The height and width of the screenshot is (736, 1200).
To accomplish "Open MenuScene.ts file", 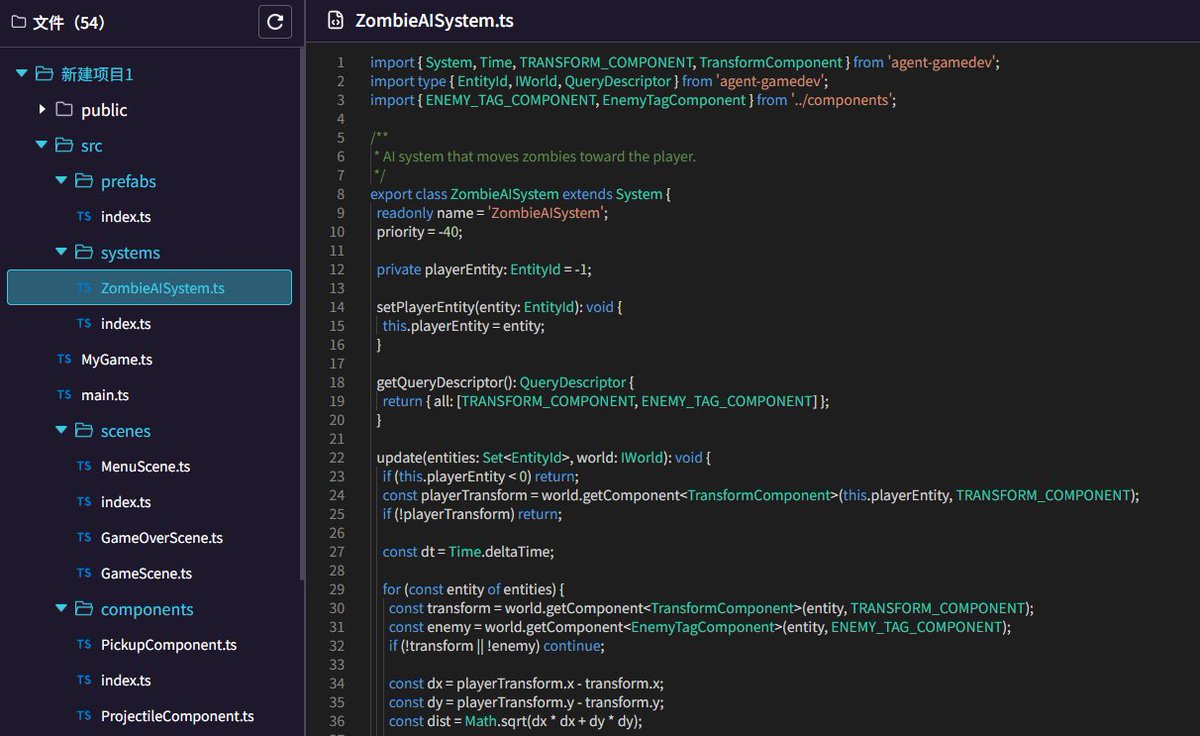I will tap(146, 466).
